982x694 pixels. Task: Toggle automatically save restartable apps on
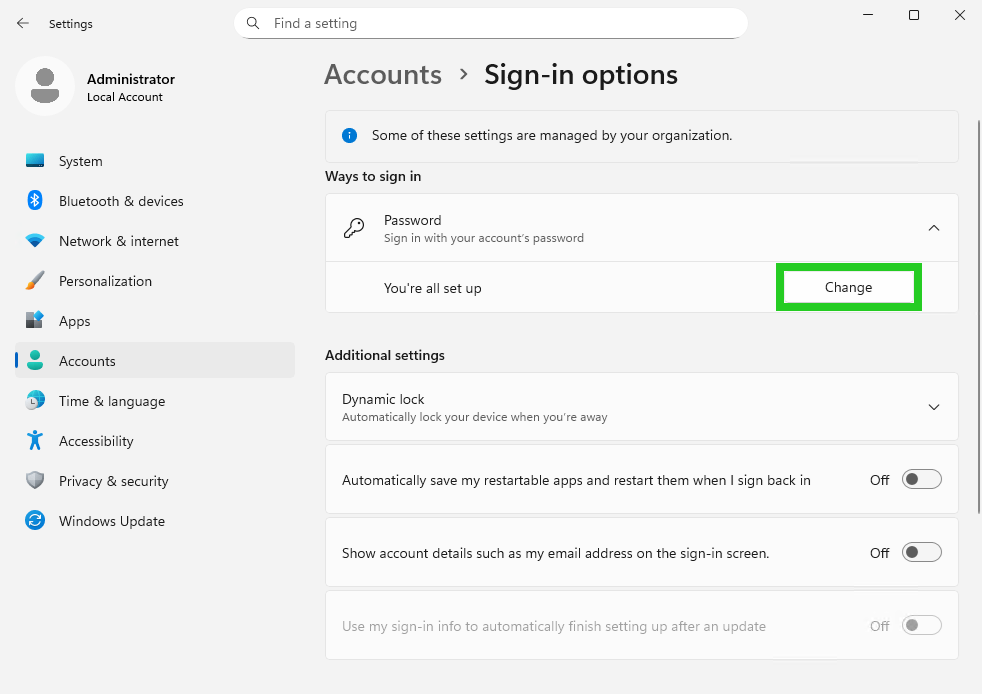pyautogui.click(x=921, y=479)
